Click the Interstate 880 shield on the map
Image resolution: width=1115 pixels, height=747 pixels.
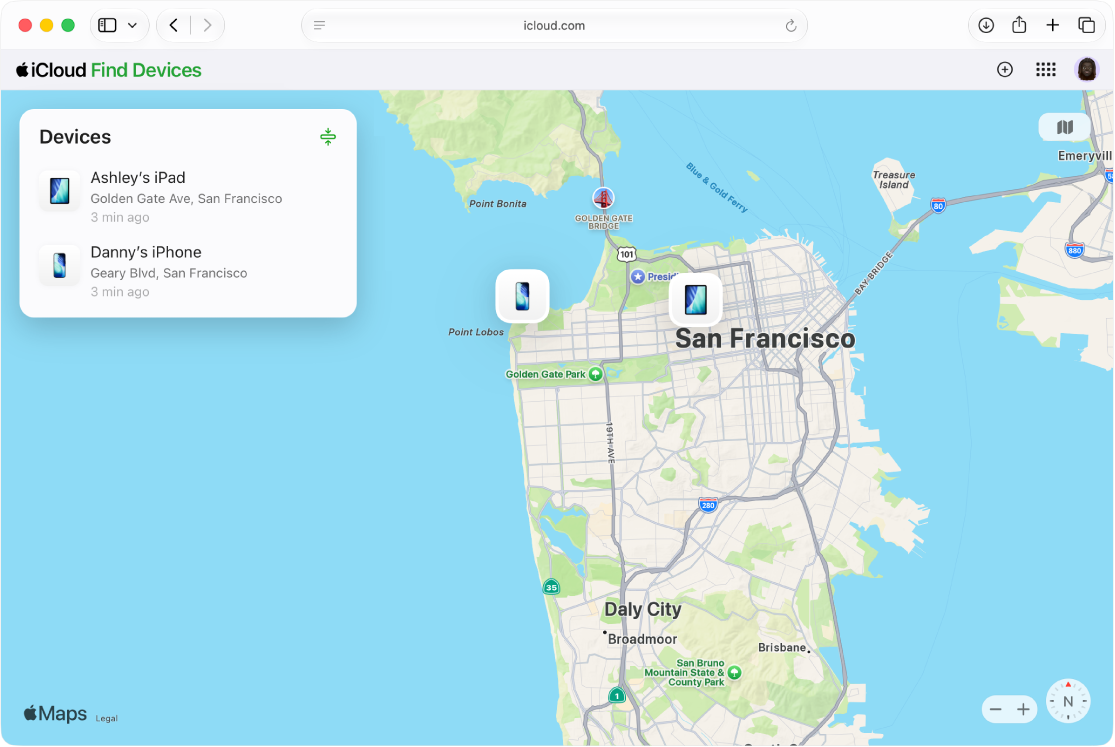coord(1074,250)
